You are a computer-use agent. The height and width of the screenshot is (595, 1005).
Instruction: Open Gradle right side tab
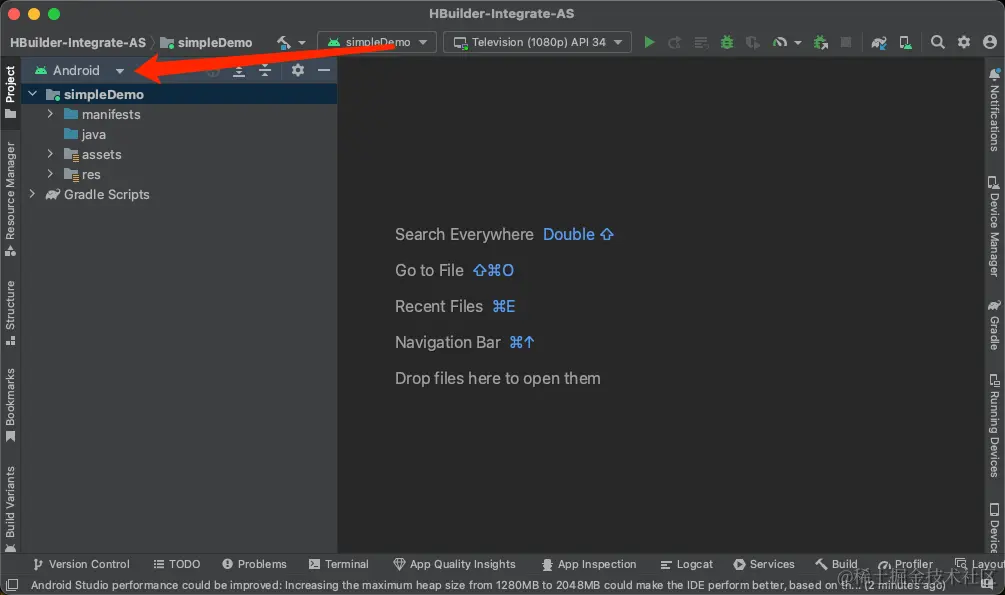coord(994,324)
